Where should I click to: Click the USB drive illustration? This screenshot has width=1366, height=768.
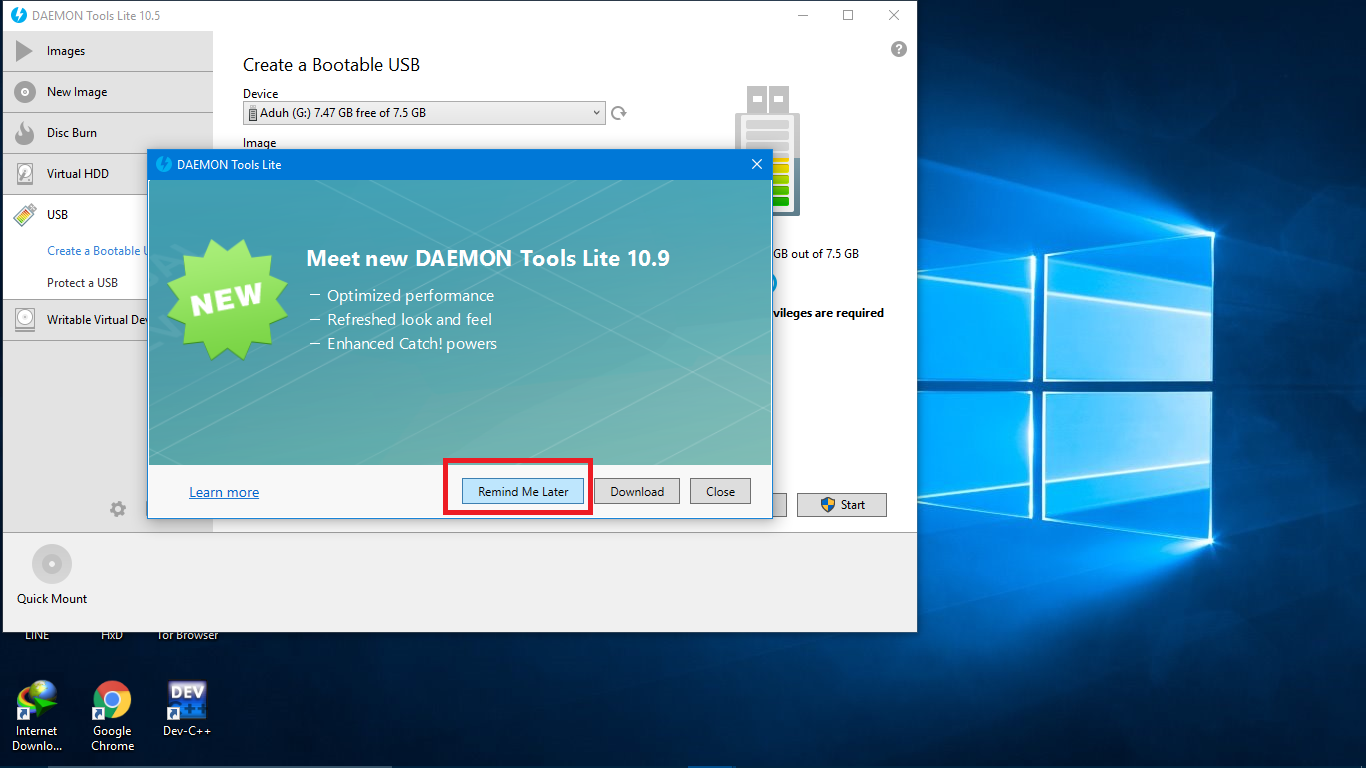coord(767,151)
